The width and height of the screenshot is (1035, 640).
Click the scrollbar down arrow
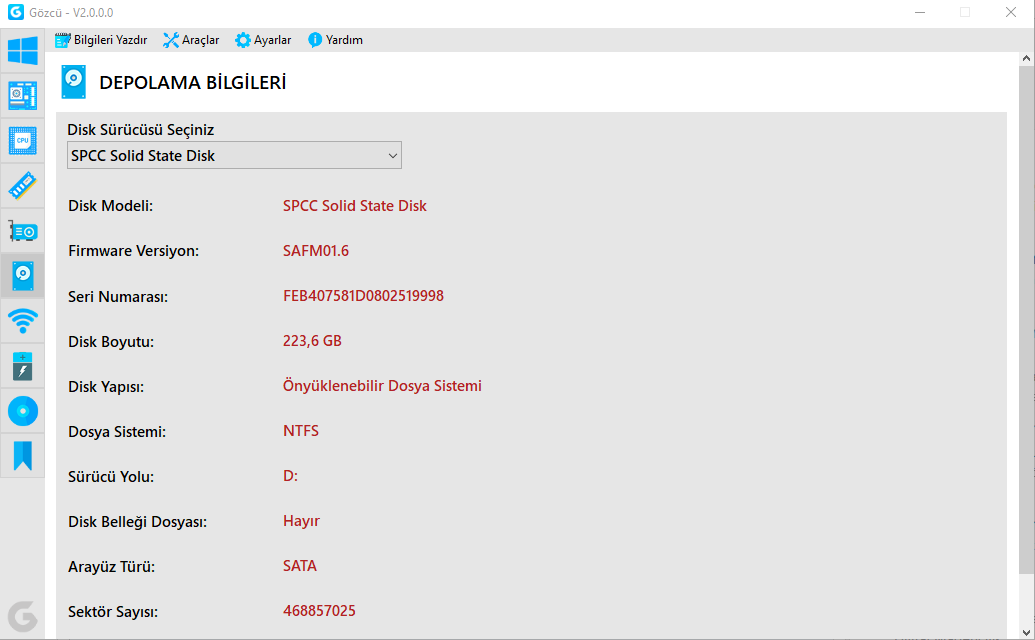click(1026, 632)
